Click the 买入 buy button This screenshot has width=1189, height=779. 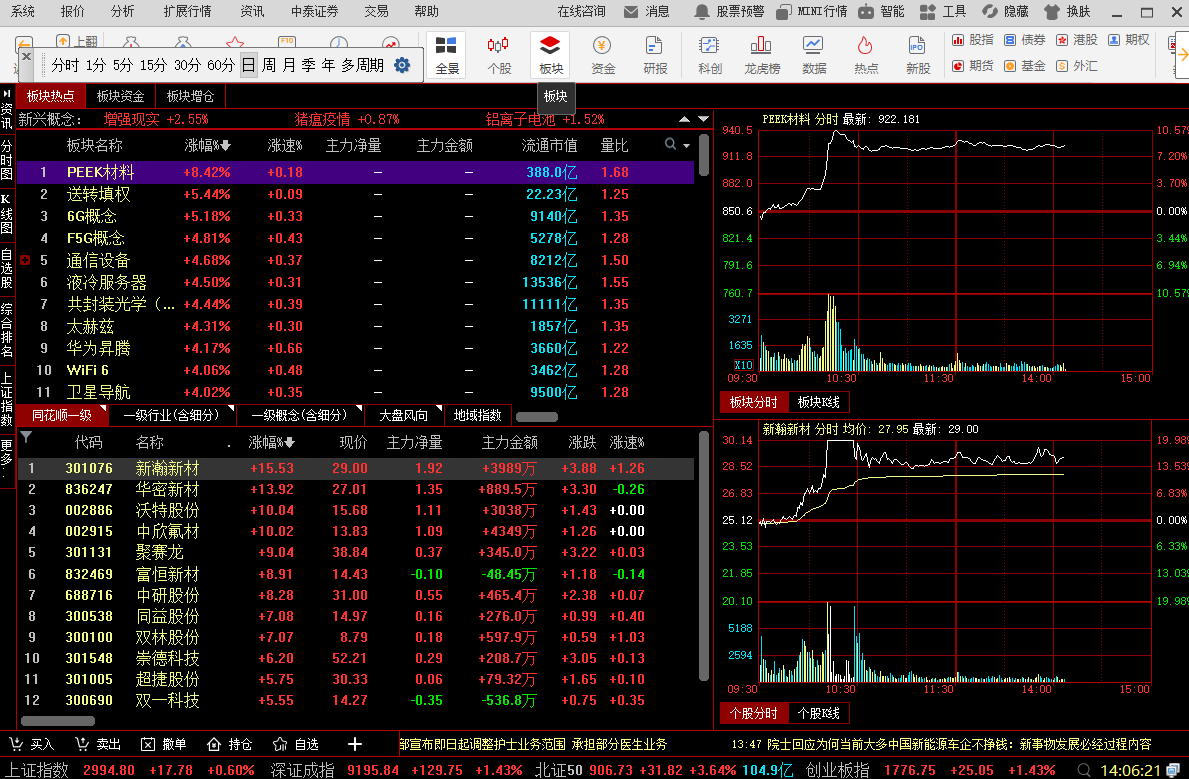32,744
